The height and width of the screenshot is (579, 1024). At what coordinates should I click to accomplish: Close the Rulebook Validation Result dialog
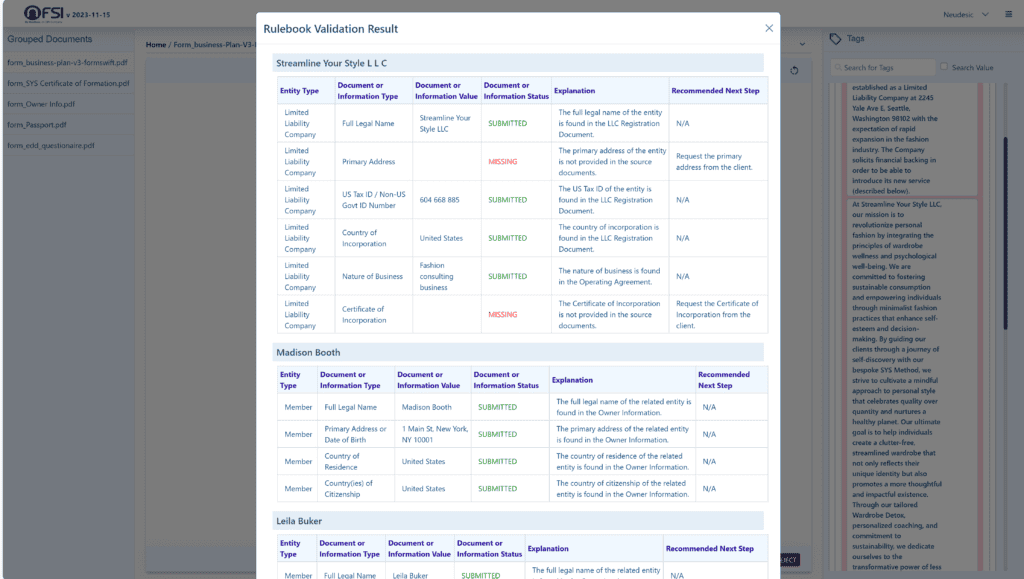(769, 28)
